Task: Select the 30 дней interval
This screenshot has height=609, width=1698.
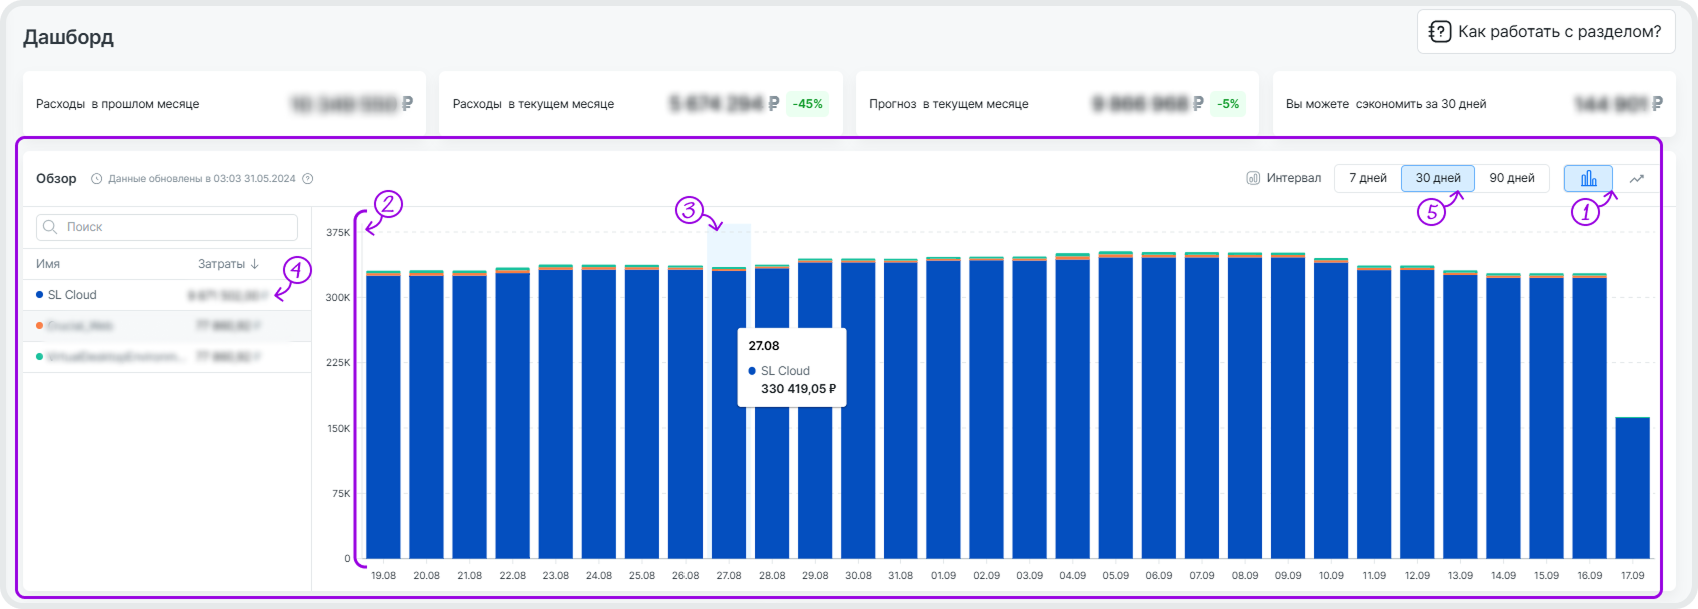Action: pos(1437,178)
